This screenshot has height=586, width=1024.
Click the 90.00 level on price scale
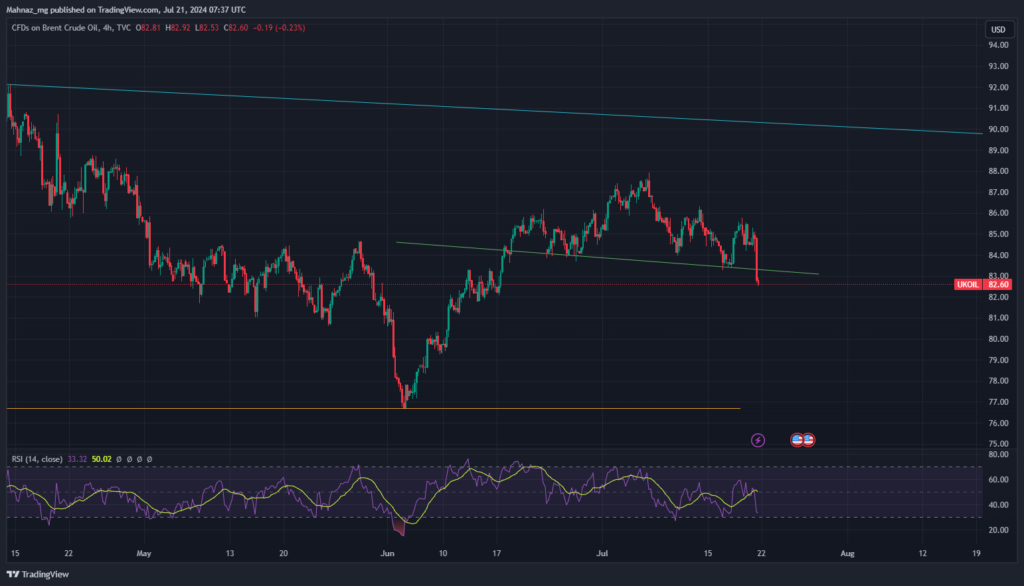pyautogui.click(x=998, y=129)
